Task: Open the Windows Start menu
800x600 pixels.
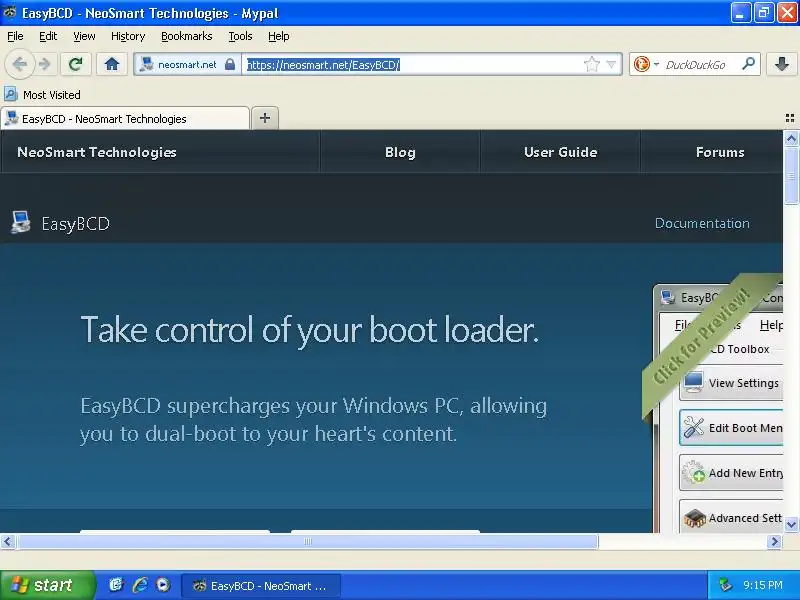Action: [46, 585]
